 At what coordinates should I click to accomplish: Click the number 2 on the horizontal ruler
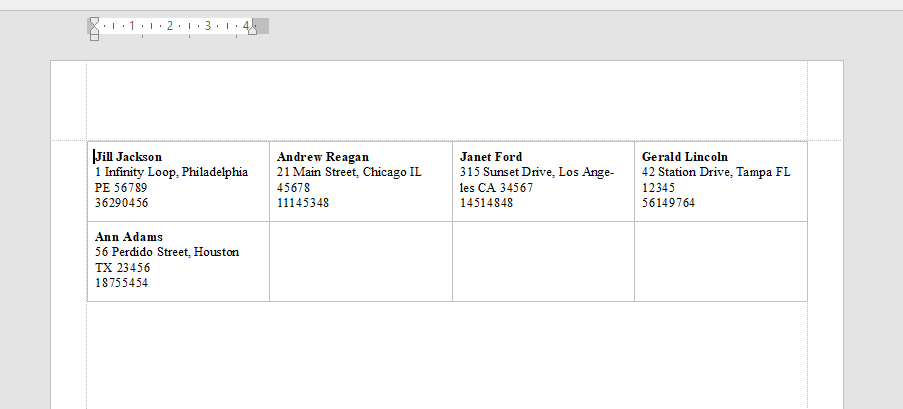pyautogui.click(x=170, y=25)
